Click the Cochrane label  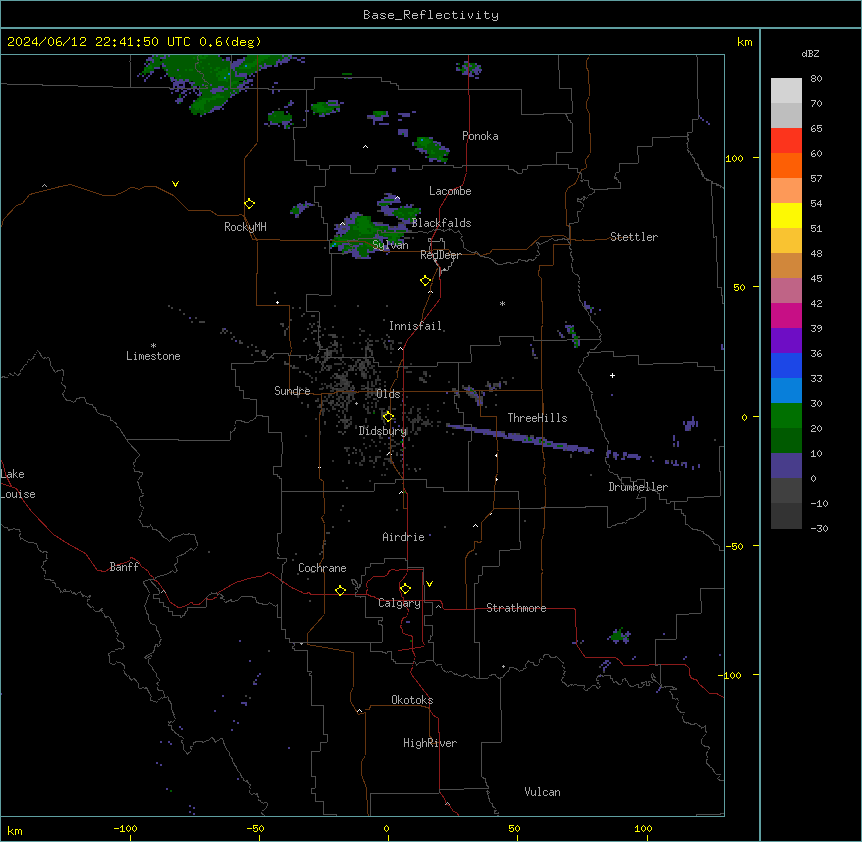[322, 568]
